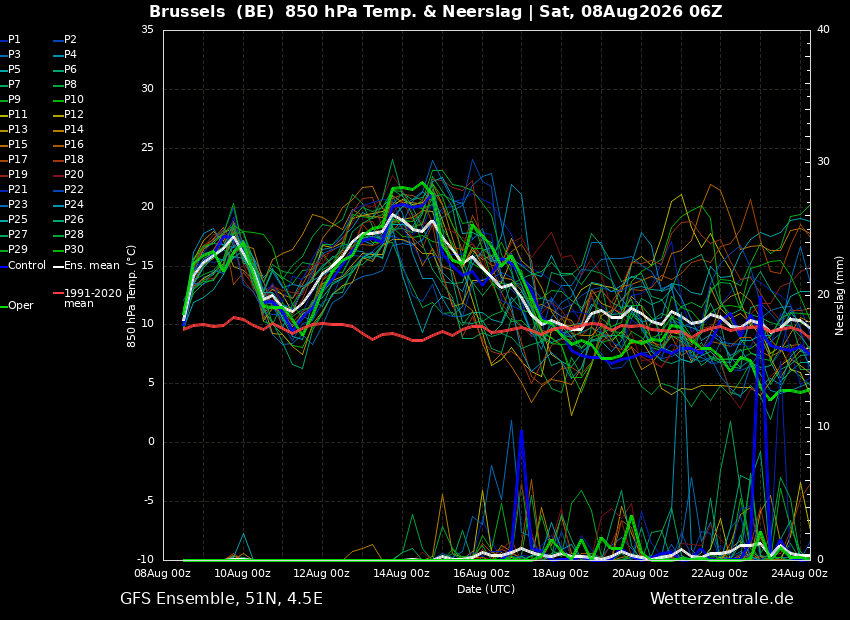
Task: Select the P24 legend label
Action: click(74, 204)
